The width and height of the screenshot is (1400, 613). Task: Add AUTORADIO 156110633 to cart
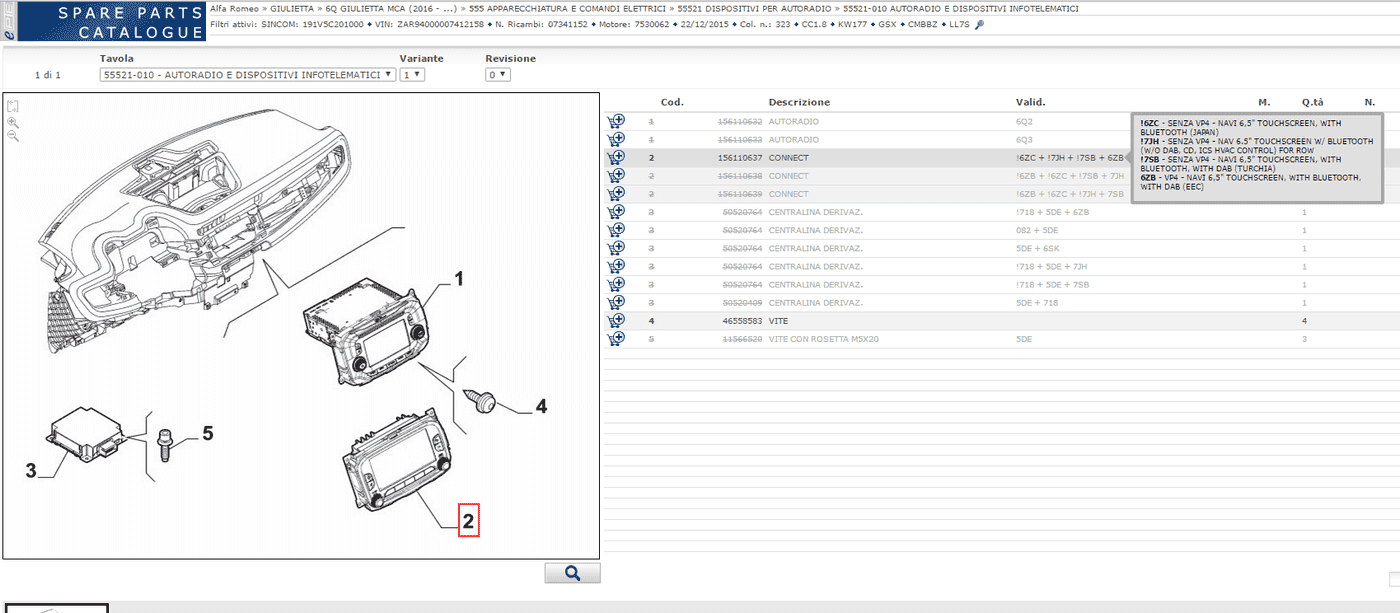pyautogui.click(x=616, y=139)
